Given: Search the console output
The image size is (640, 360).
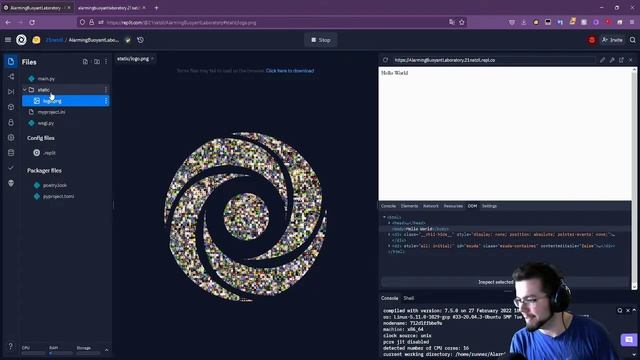Looking at the screenshot, I should 620,311.
